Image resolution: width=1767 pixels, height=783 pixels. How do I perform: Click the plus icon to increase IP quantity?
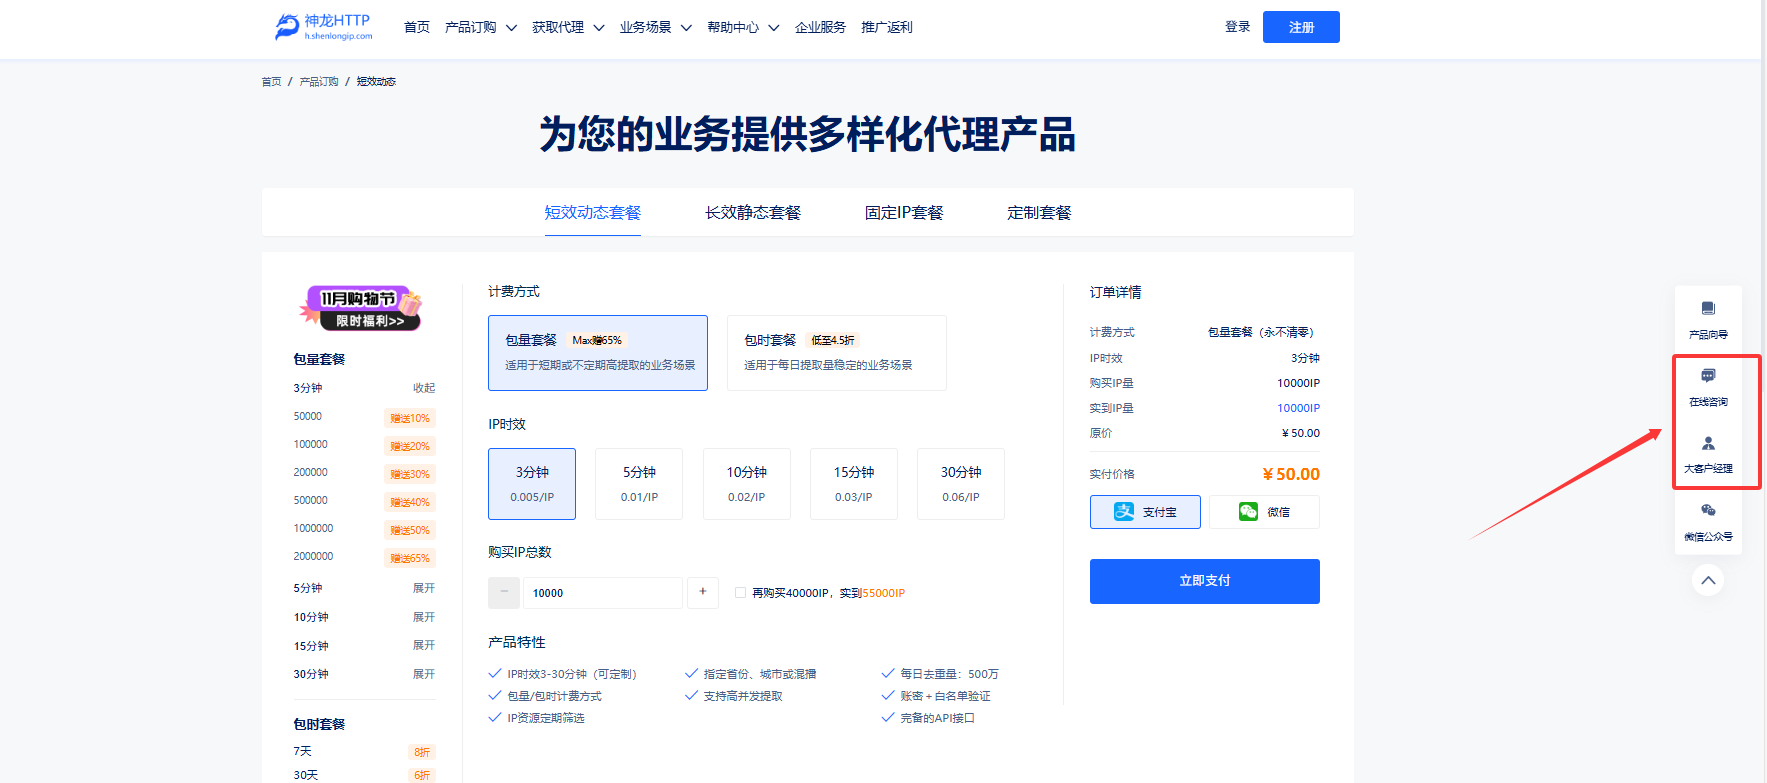pos(703,592)
